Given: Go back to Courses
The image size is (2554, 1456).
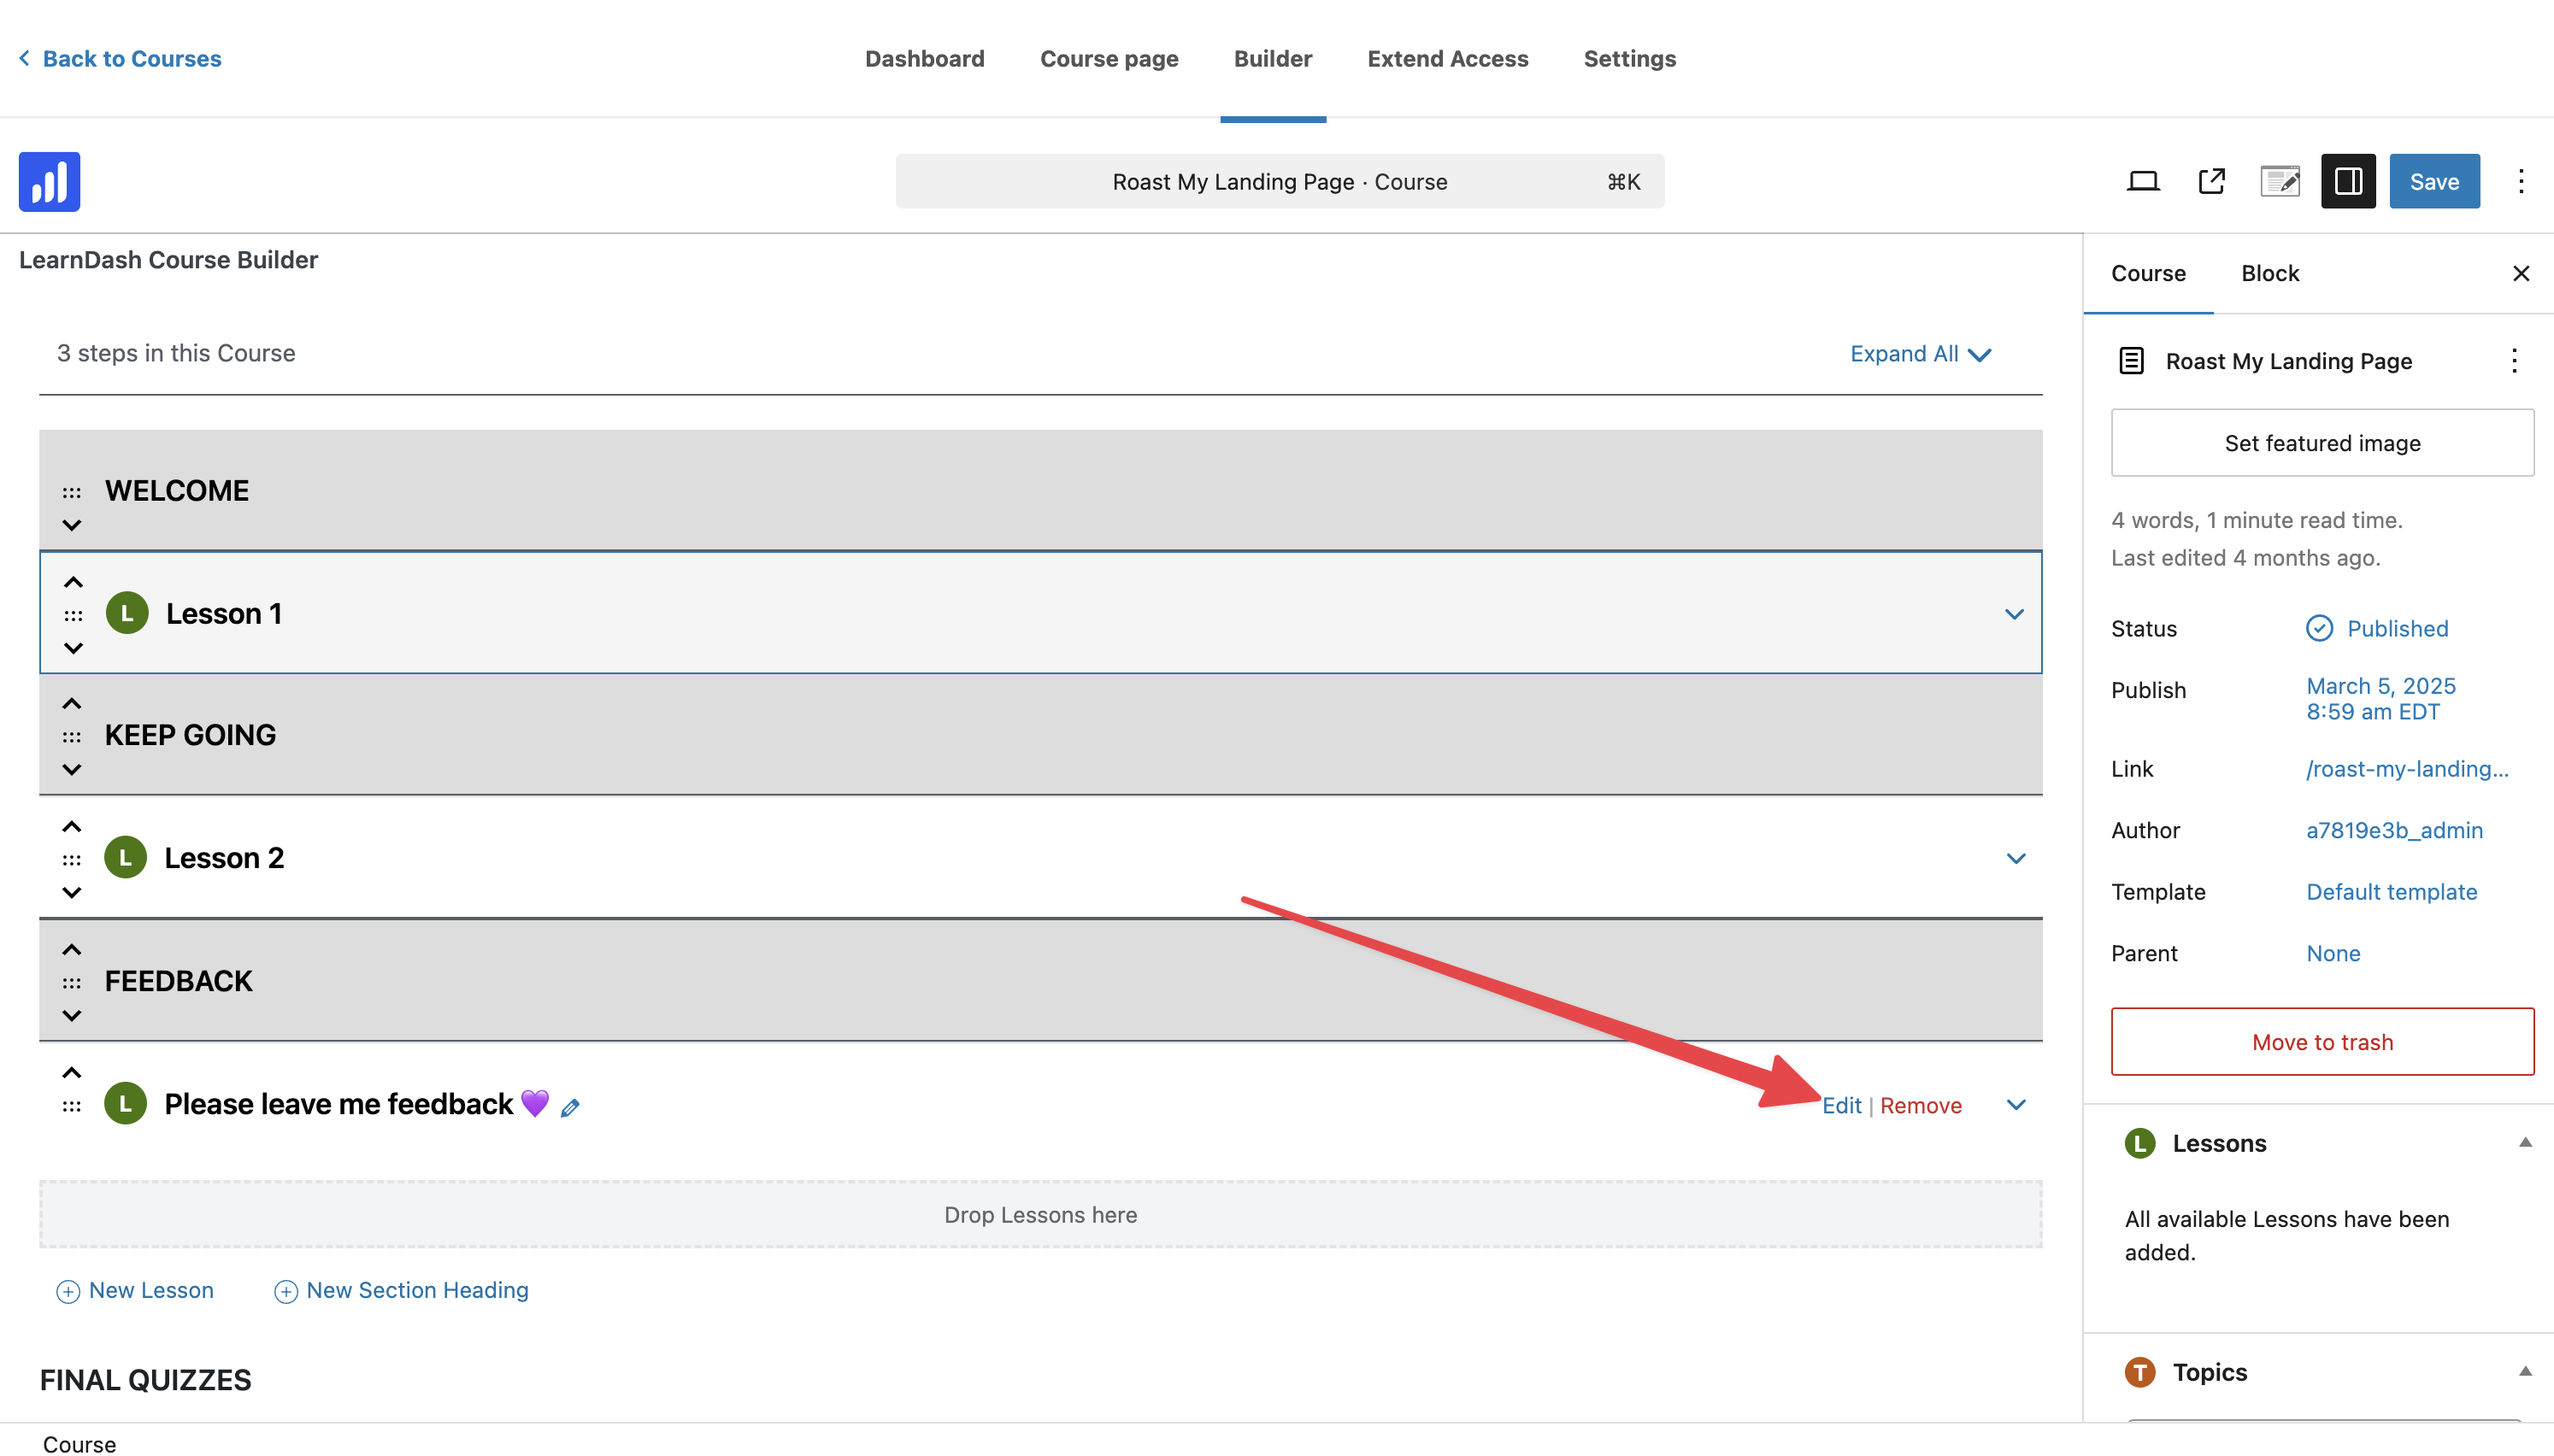Looking at the screenshot, I should pos(120,58).
